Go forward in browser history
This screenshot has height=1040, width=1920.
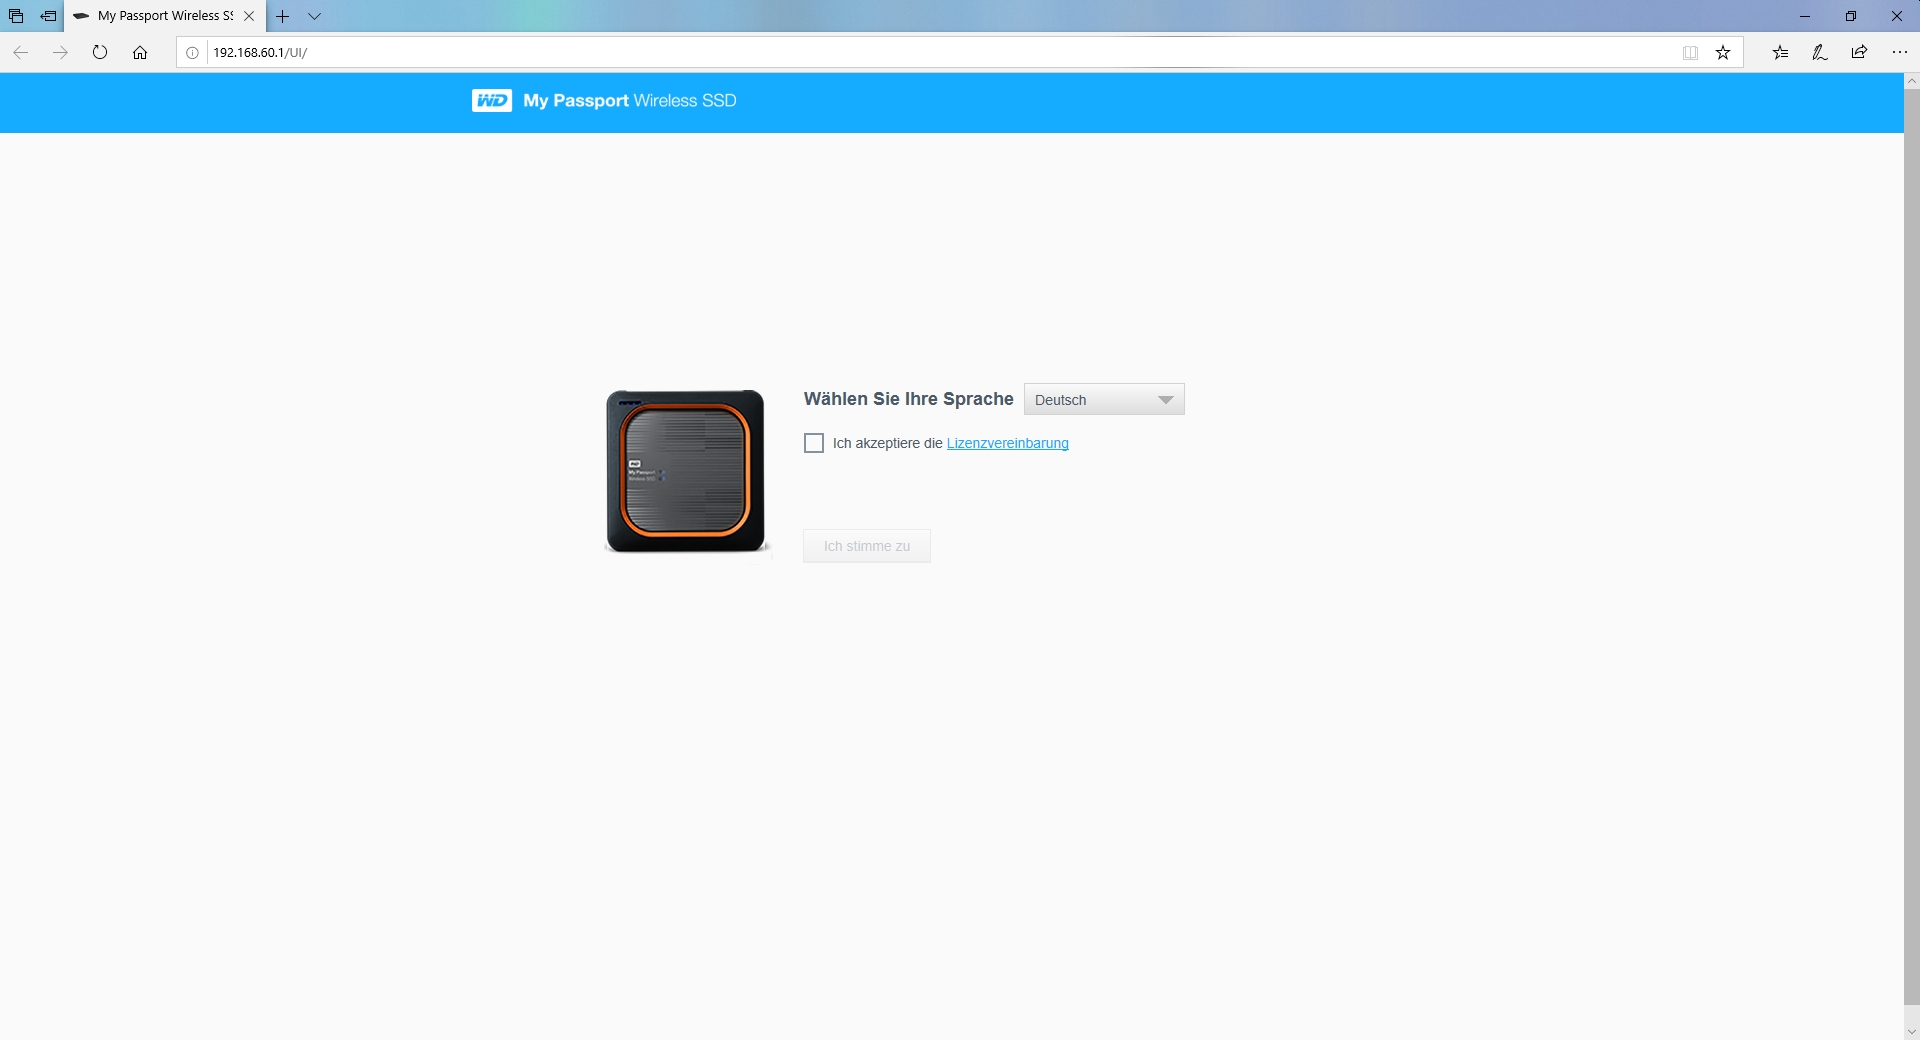(60, 53)
